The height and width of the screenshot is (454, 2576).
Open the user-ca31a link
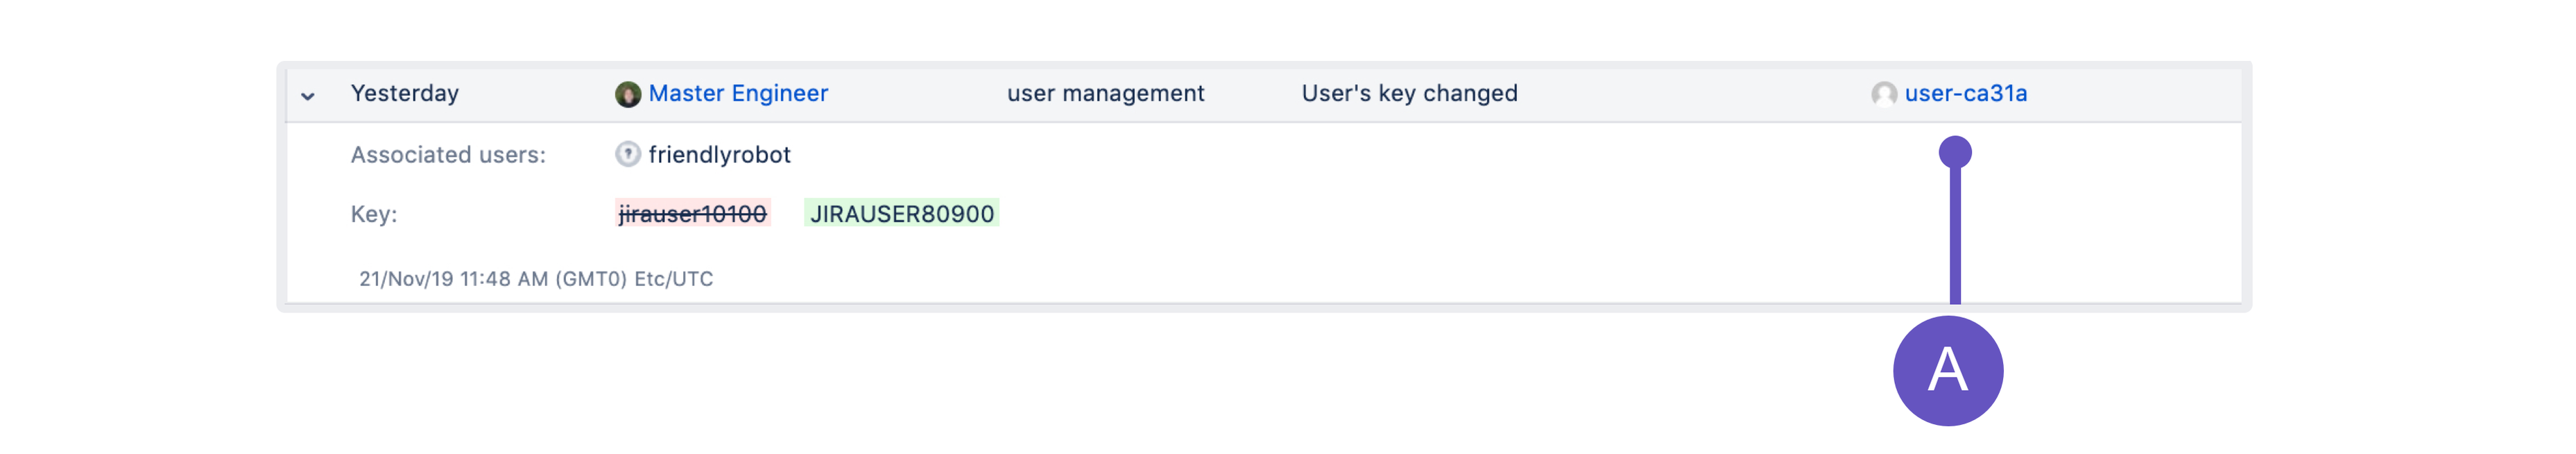[x=1965, y=93]
